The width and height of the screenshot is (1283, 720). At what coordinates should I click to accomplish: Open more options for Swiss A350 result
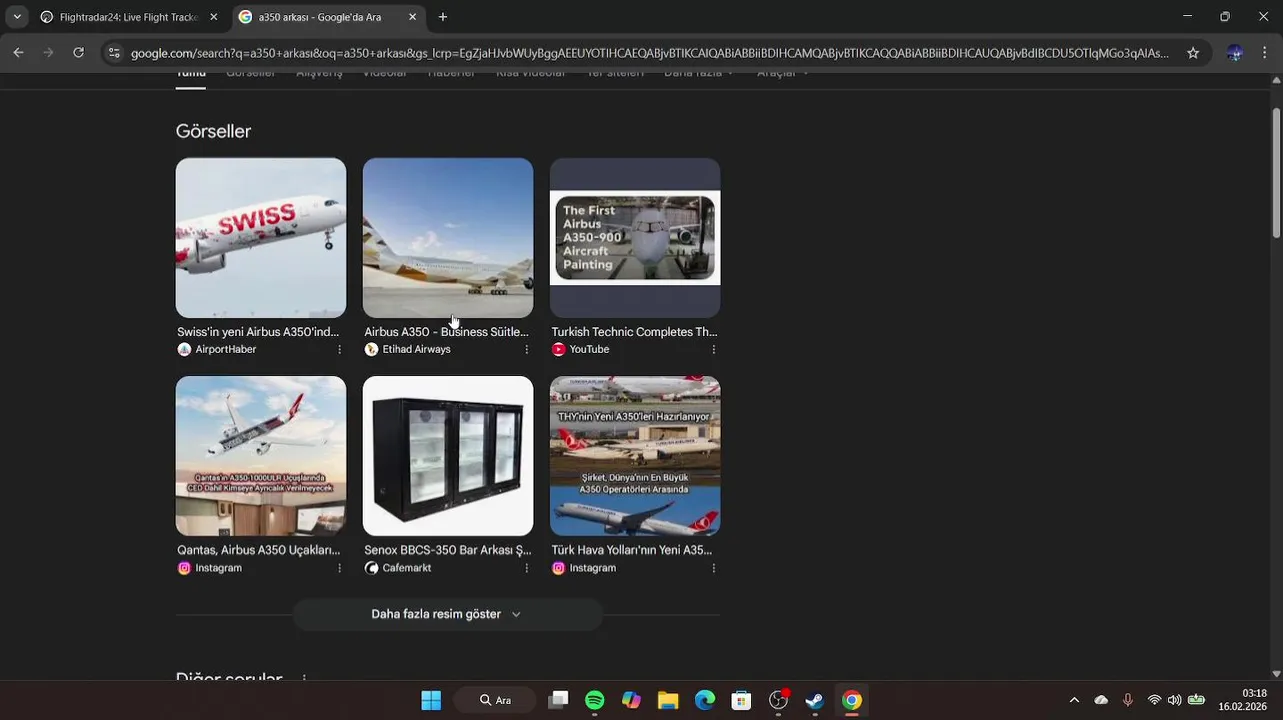click(339, 349)
